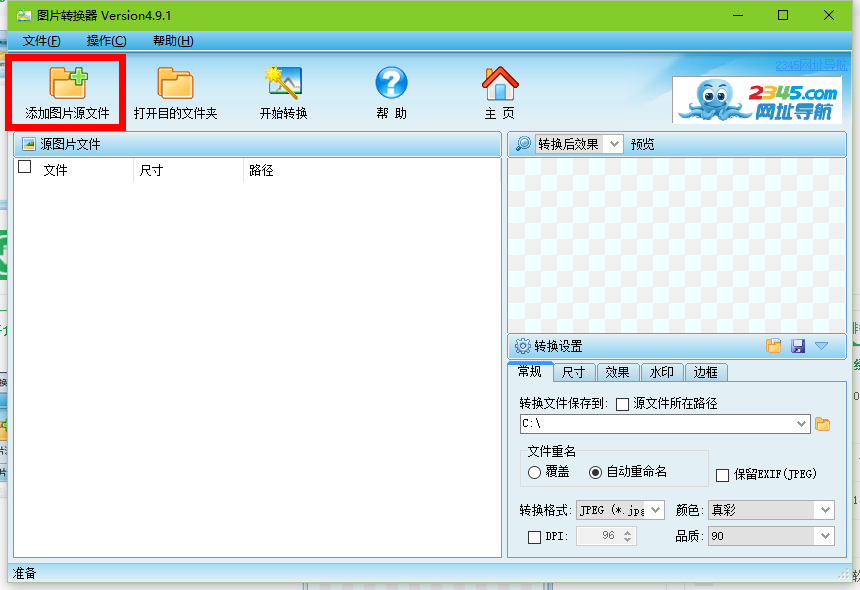The width and height of the screenshot is (860, 590).
Task: Click the 文件 column header
Action: [55, 170]
